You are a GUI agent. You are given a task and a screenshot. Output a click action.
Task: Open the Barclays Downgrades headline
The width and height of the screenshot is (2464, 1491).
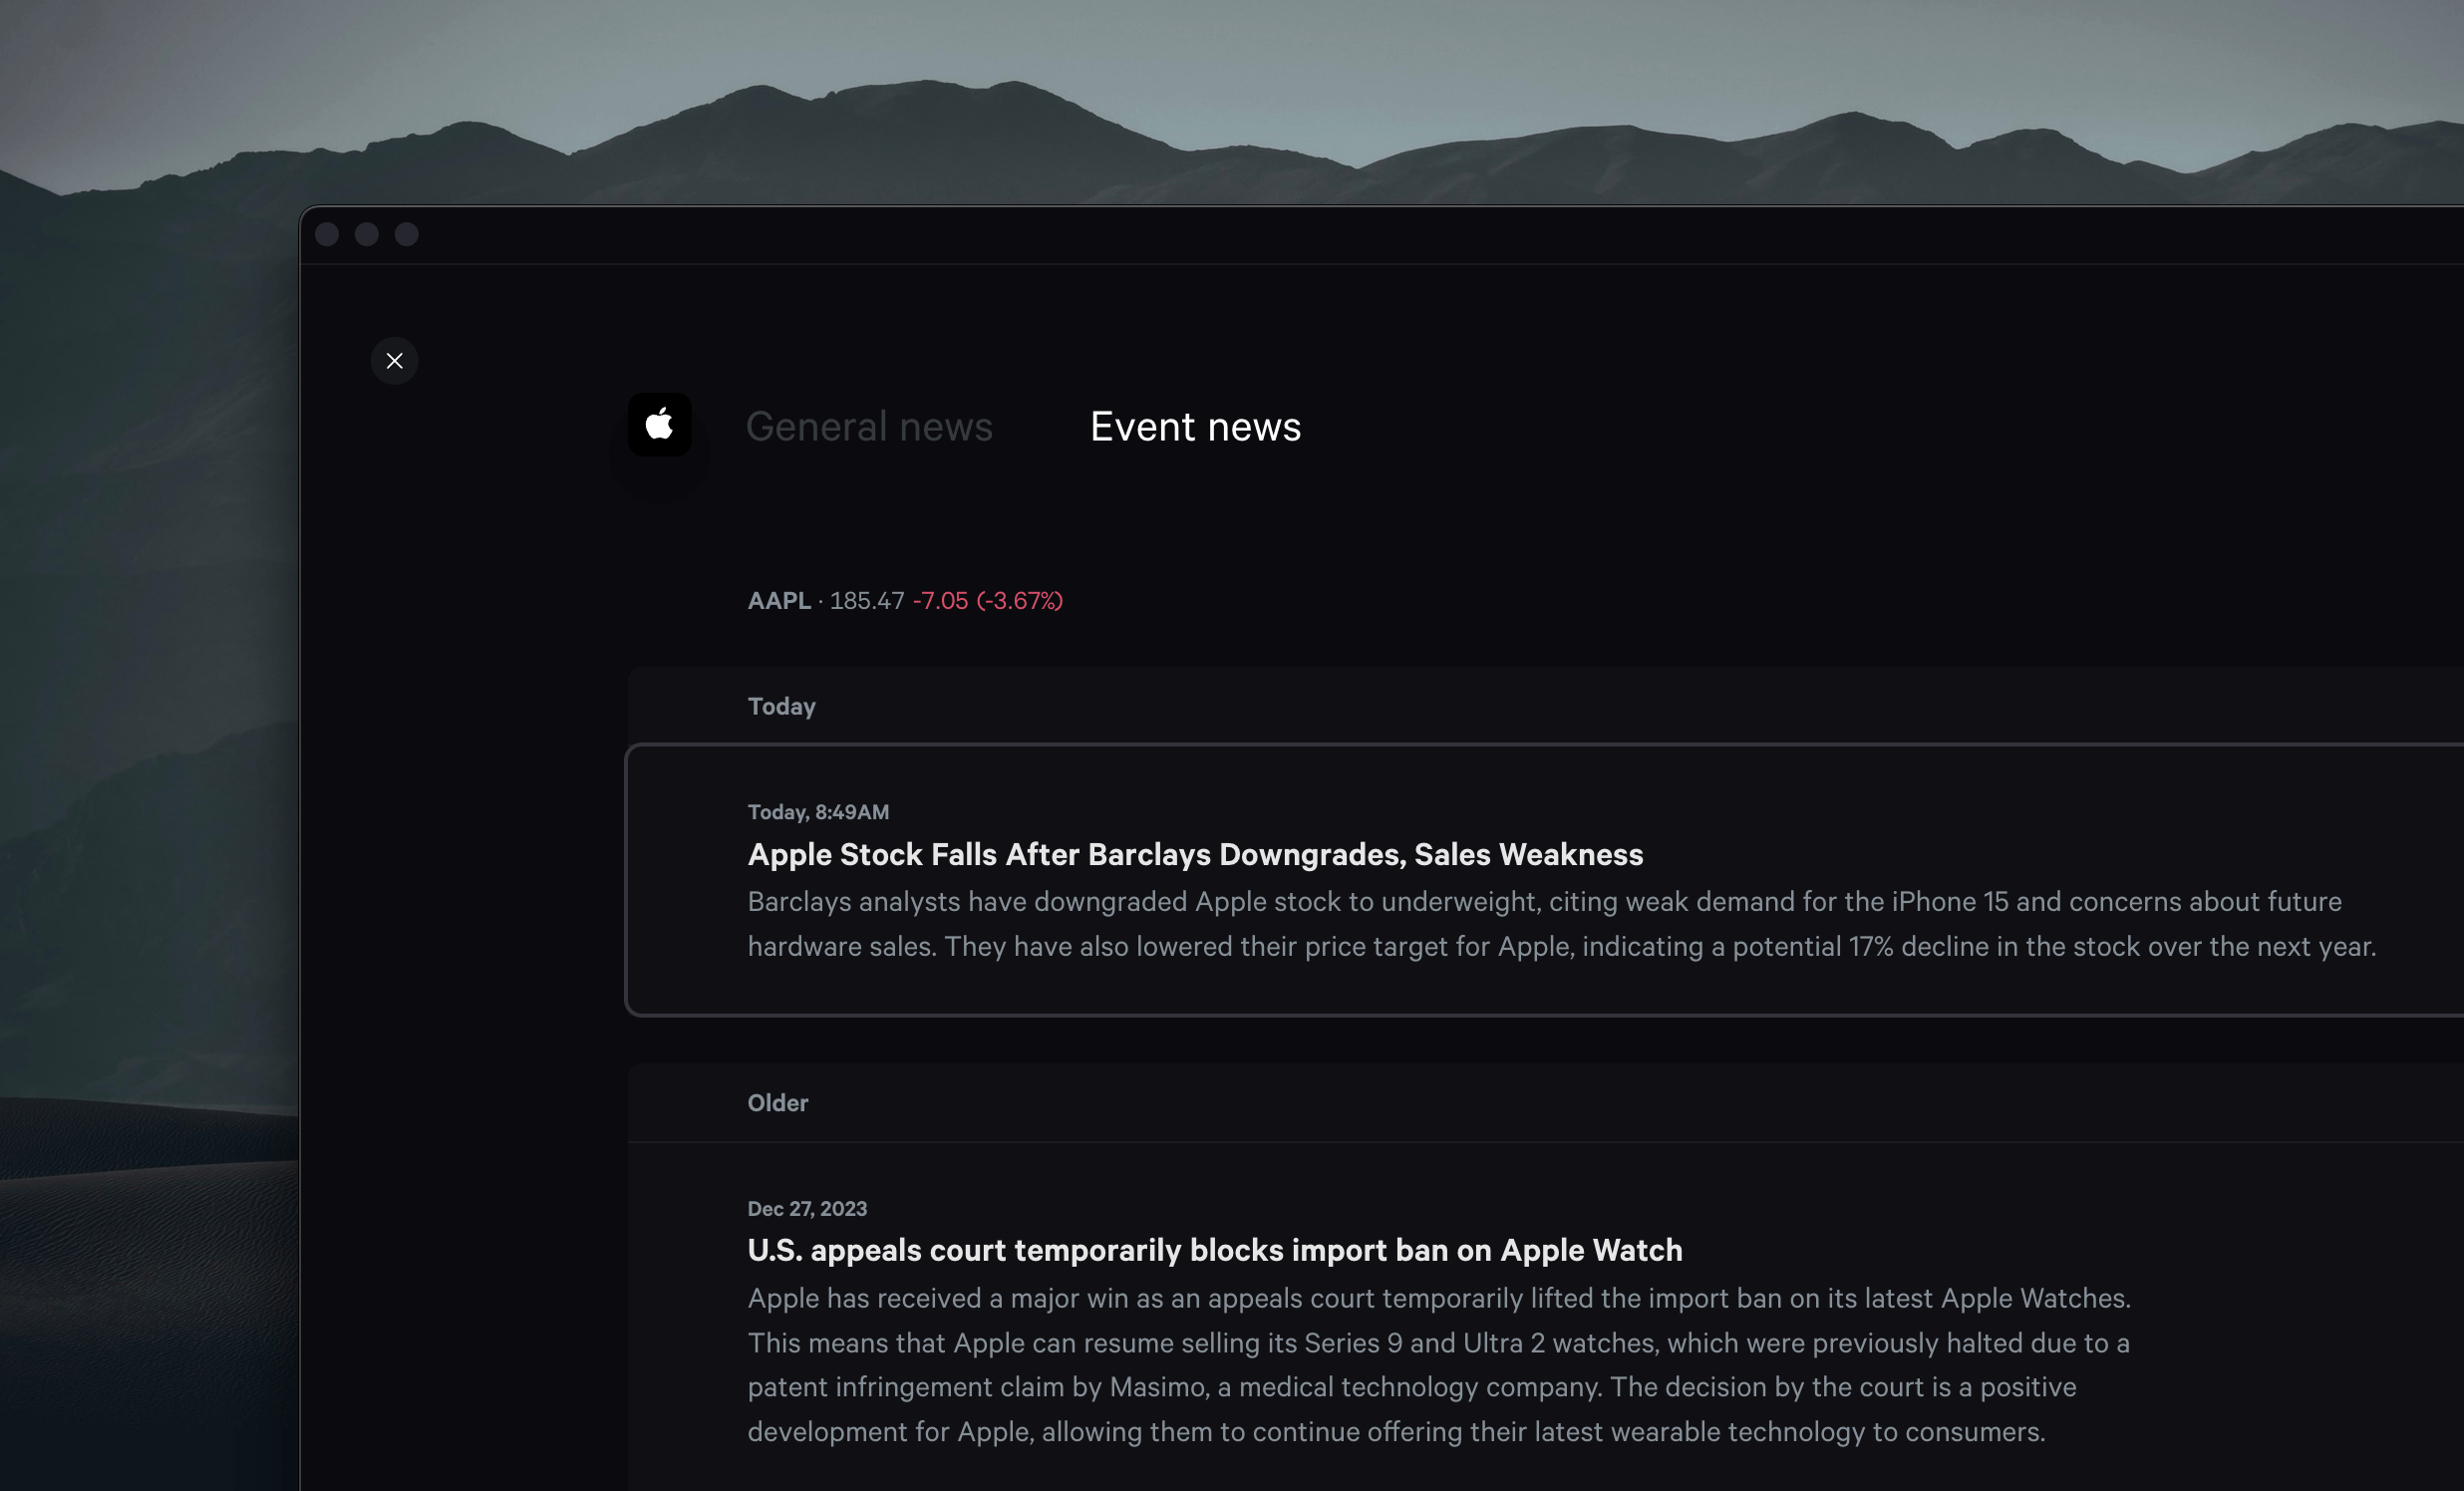click(1195, 854)
